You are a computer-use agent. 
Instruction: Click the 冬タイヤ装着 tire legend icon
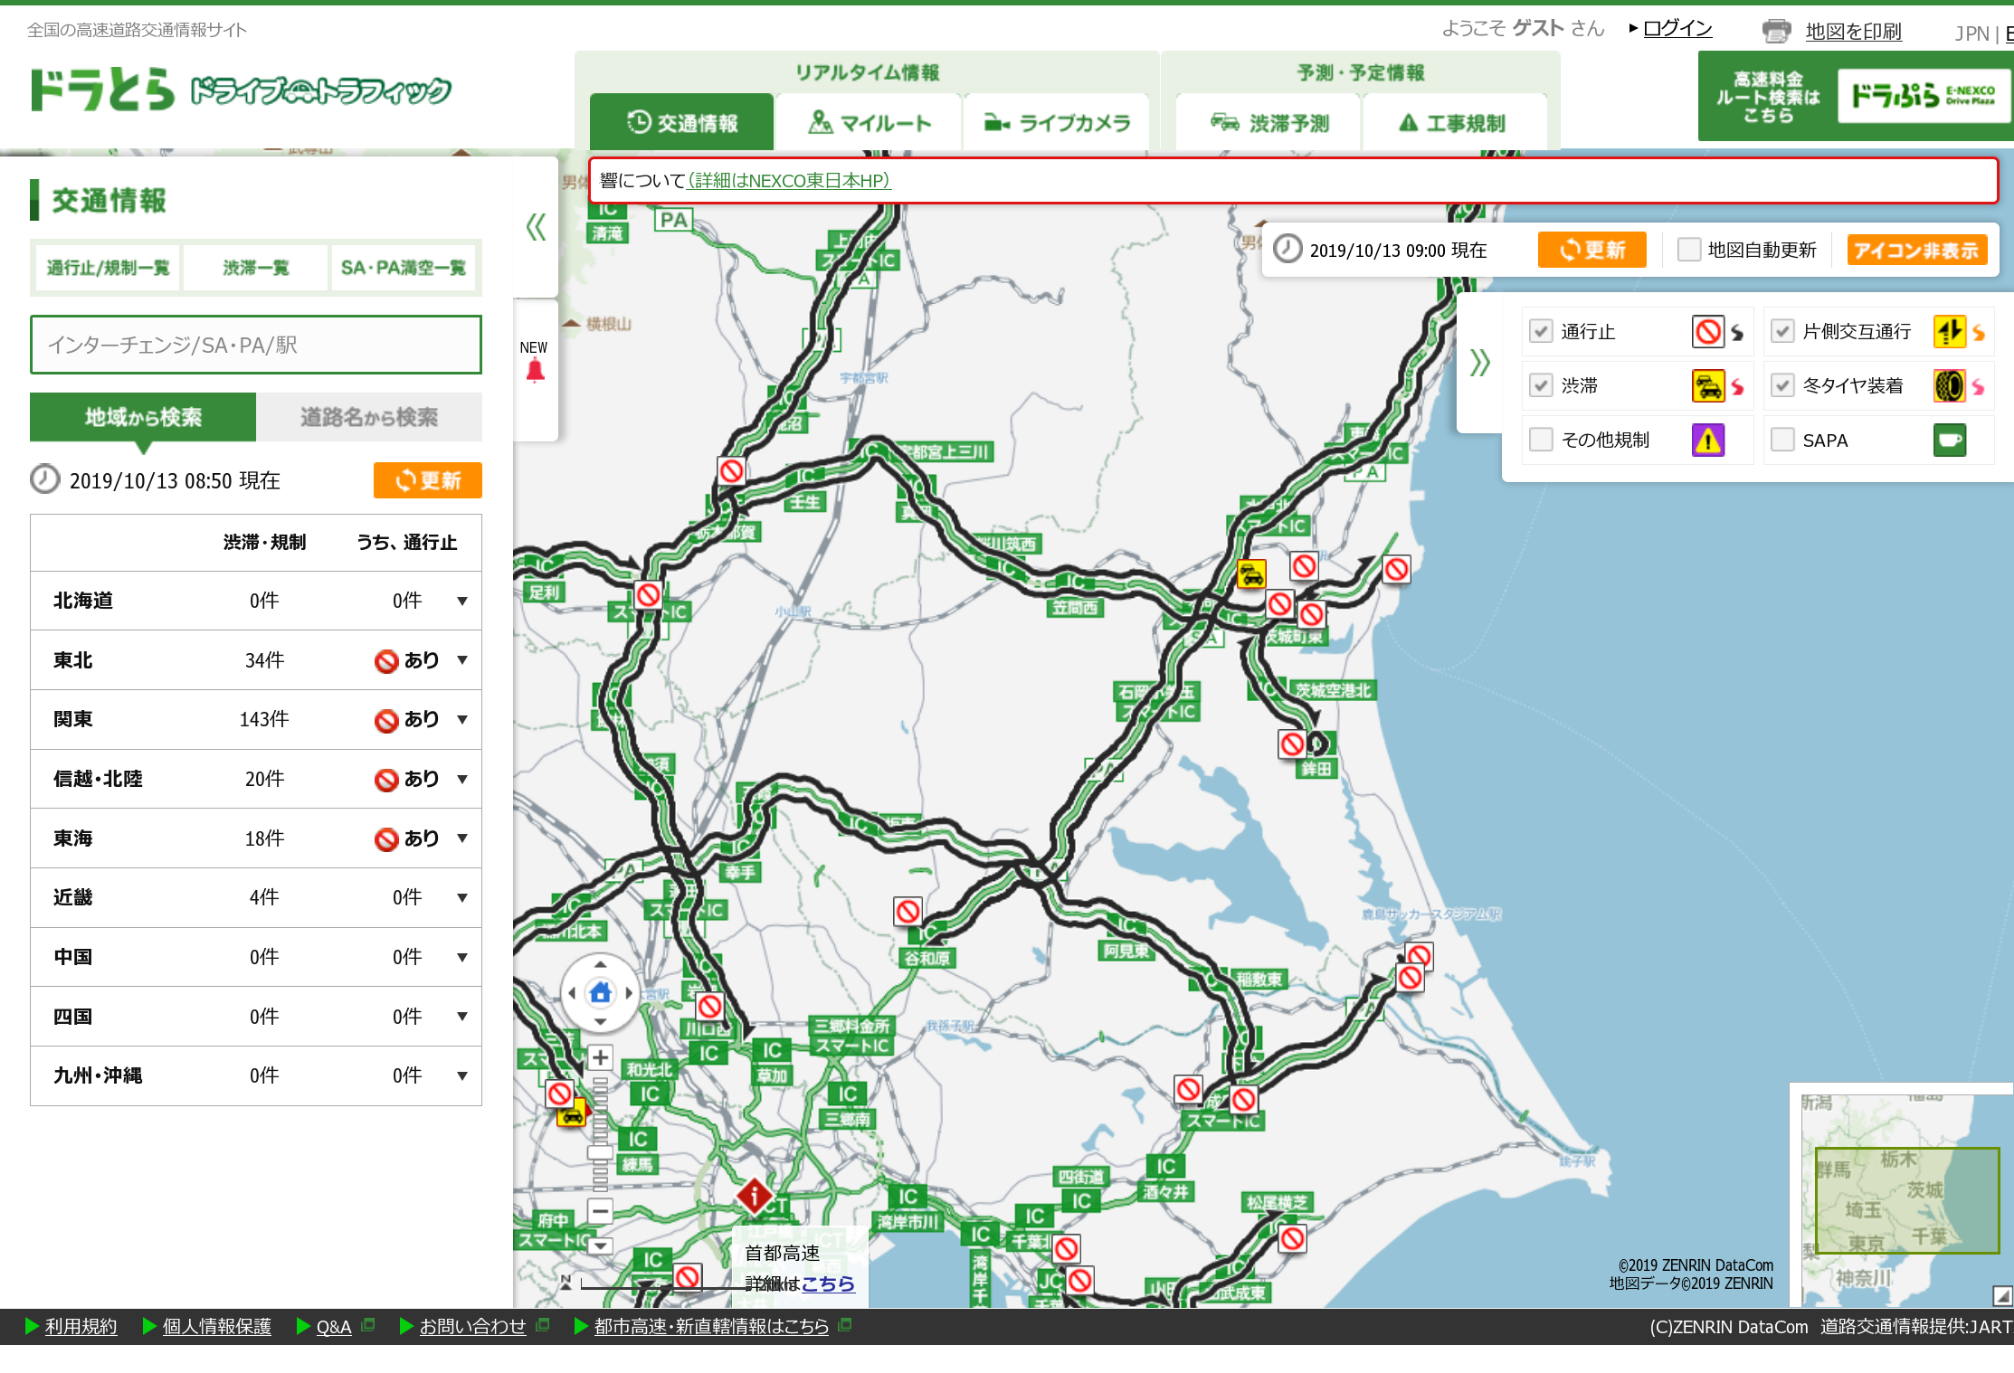(1949, 386)
